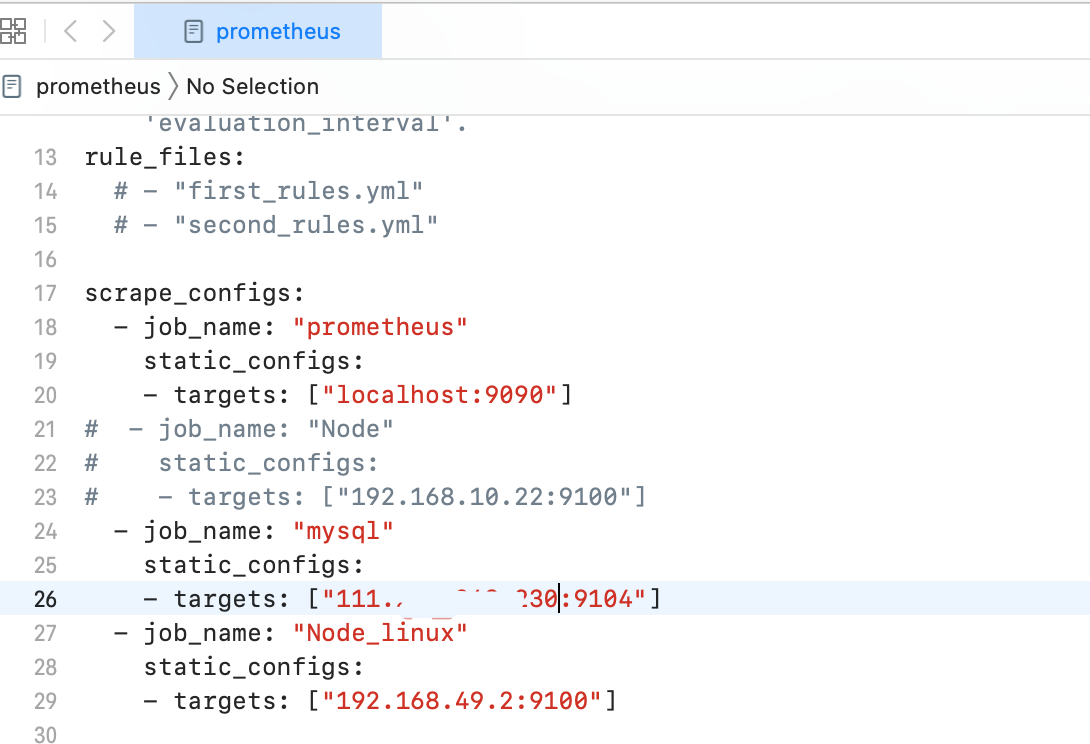
Task: Go back with the left chevron
Action: pyautogui.click(x=70, y=31)
